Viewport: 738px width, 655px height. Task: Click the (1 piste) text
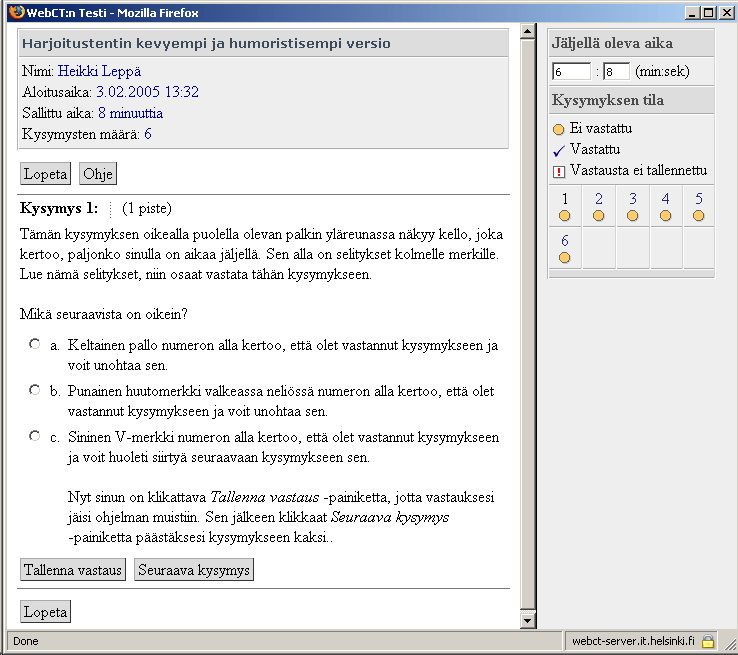tap(147, 208)
